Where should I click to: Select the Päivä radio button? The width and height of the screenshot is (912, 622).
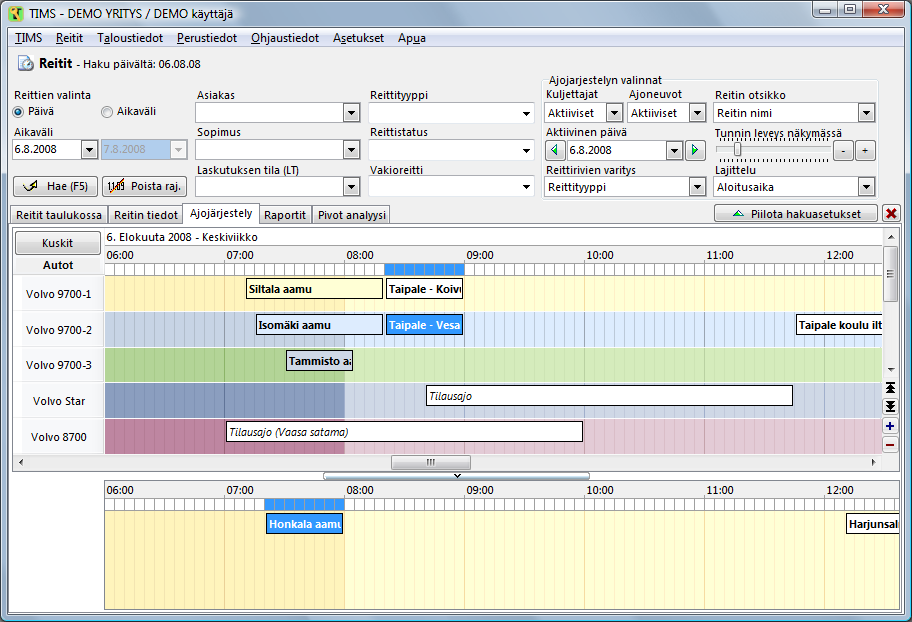pyautogui.click(x=19, y=112)
